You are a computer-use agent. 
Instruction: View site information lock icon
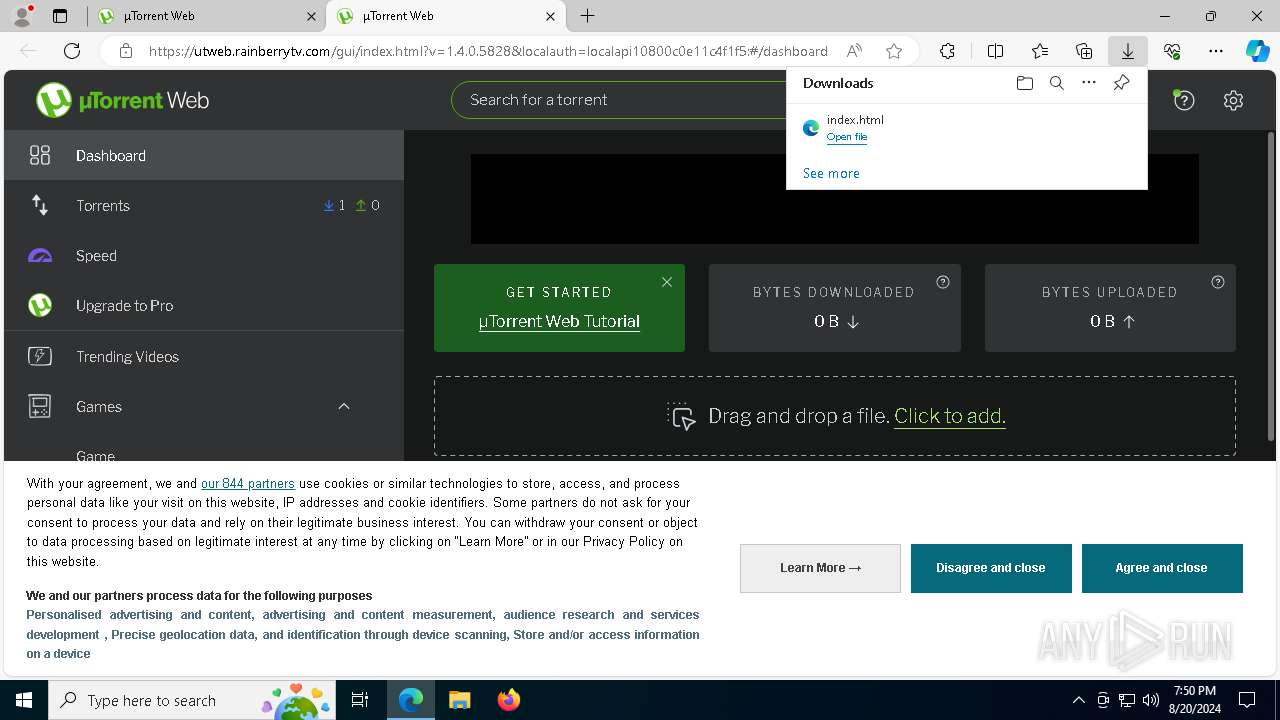[x=125, y=51]
